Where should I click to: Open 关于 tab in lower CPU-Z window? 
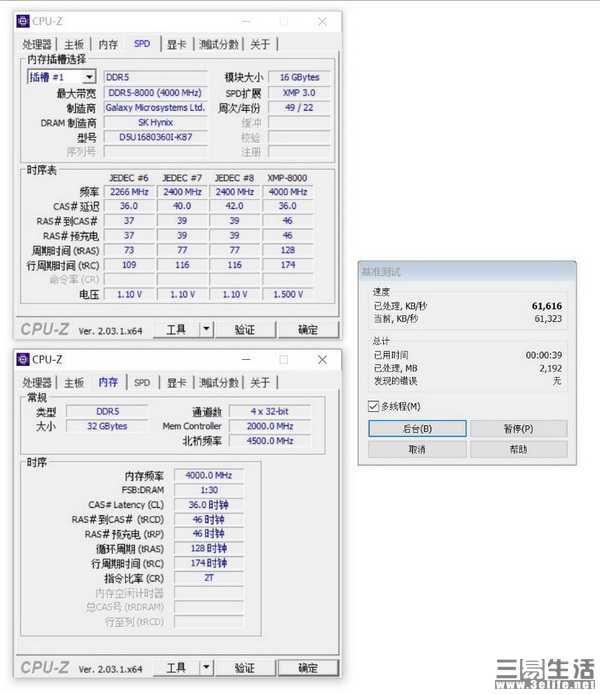point(260,382)
